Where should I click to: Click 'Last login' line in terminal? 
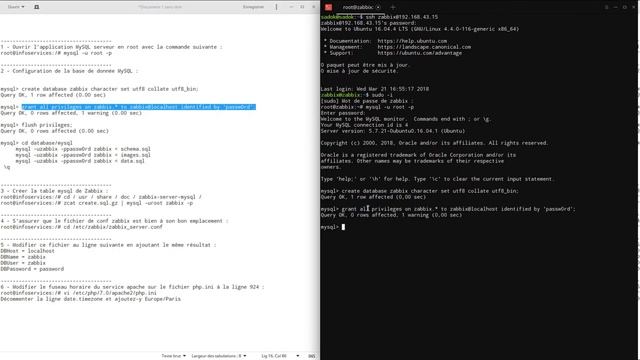[x=374, y=89]
